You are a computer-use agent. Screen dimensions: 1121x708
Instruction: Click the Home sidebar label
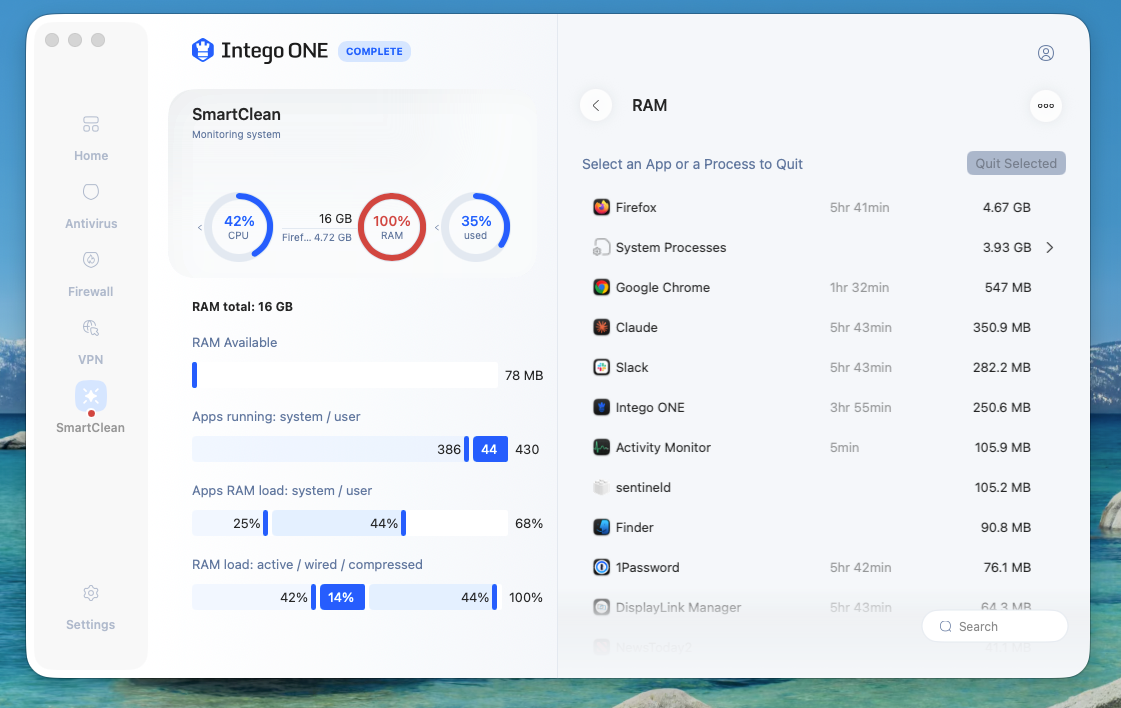click(91, 156)
